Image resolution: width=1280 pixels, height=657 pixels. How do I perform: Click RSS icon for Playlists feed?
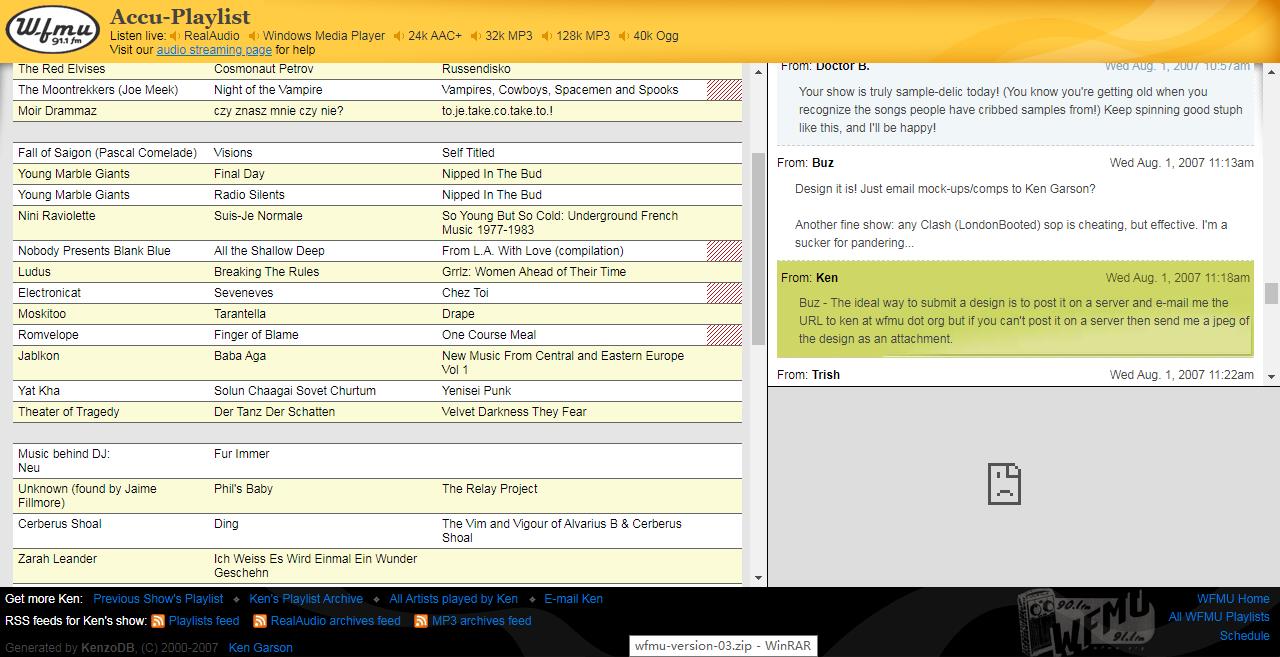pos(158,621)
